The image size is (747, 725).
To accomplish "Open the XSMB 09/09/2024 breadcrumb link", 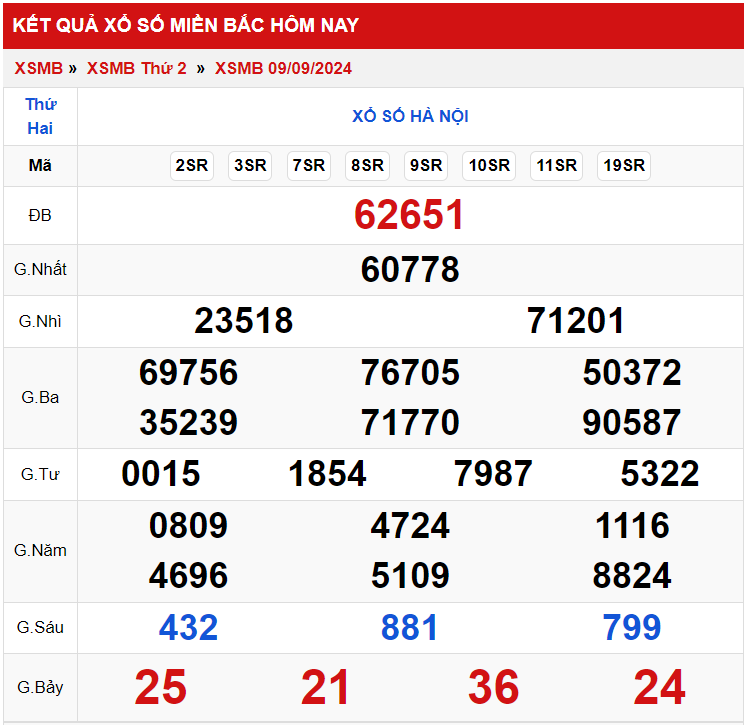I will 283,68.
